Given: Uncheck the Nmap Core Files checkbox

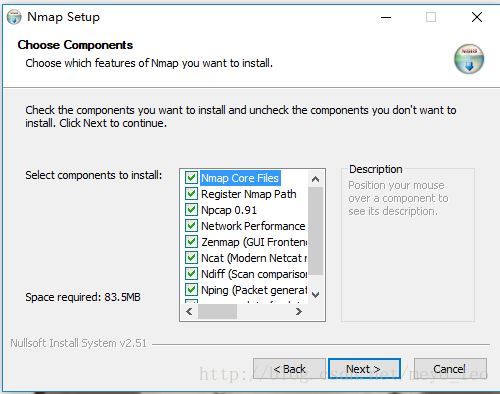Looking at the screenshot, I should pyautogui.click(x=191, y=178).
